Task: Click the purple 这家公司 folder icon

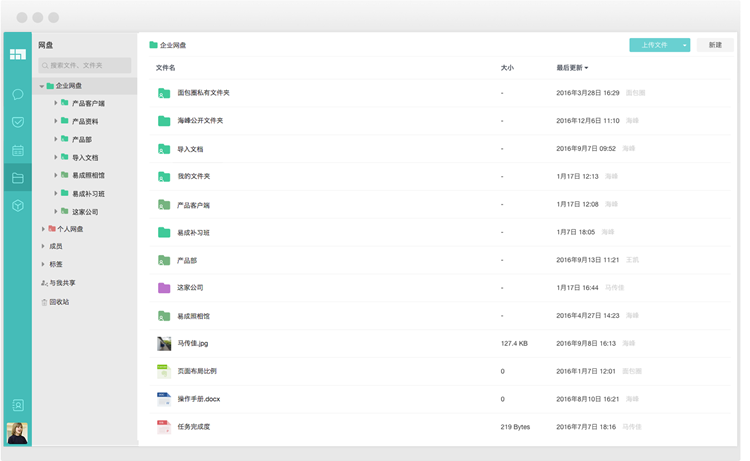Action: pyautogui.click(x=164, y=288)
